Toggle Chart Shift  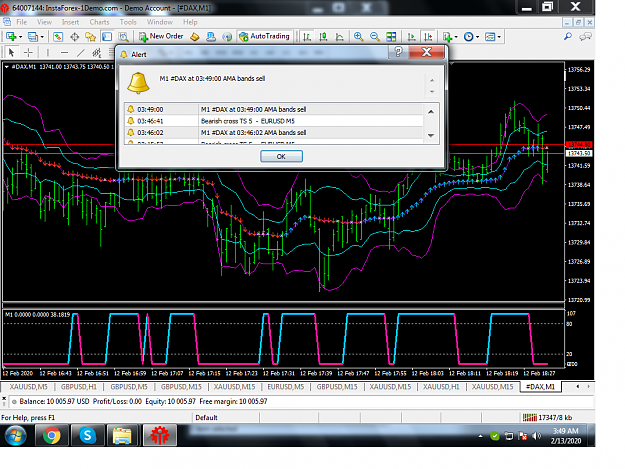(x=428, y=37)
